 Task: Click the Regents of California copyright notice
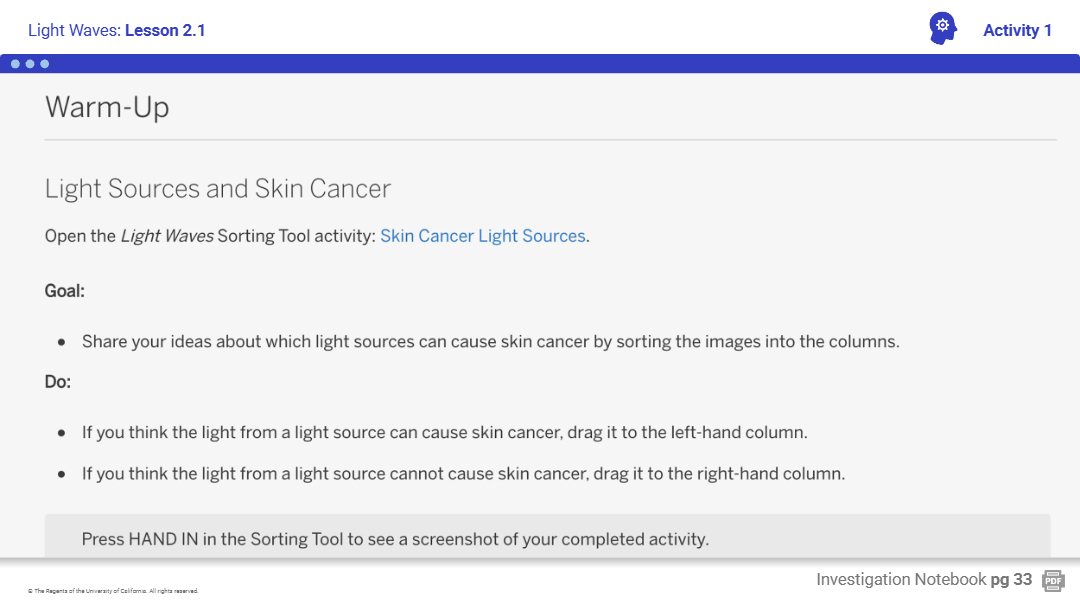pos(113,591)
